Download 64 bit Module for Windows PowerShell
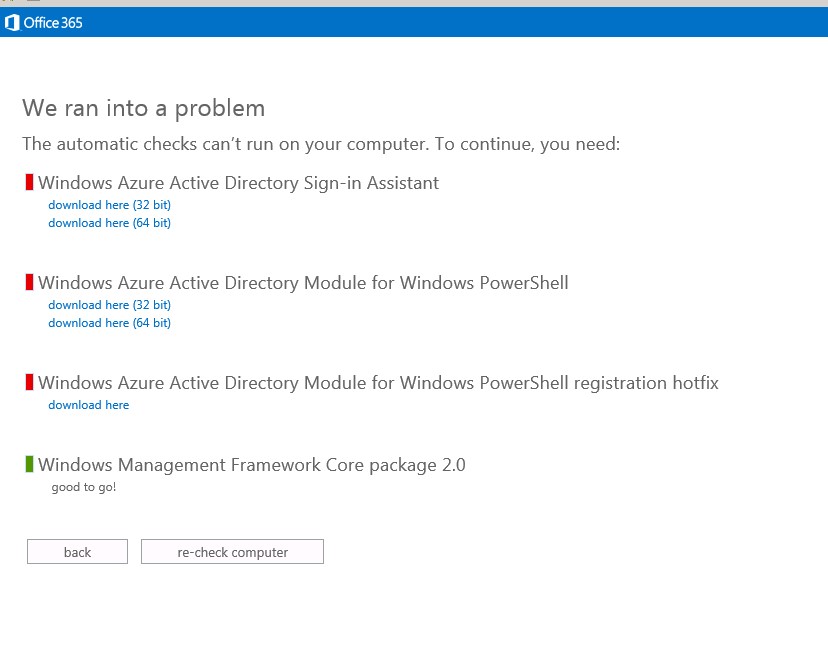This screenshot has height=658, width=828. (x=109, y=323)
